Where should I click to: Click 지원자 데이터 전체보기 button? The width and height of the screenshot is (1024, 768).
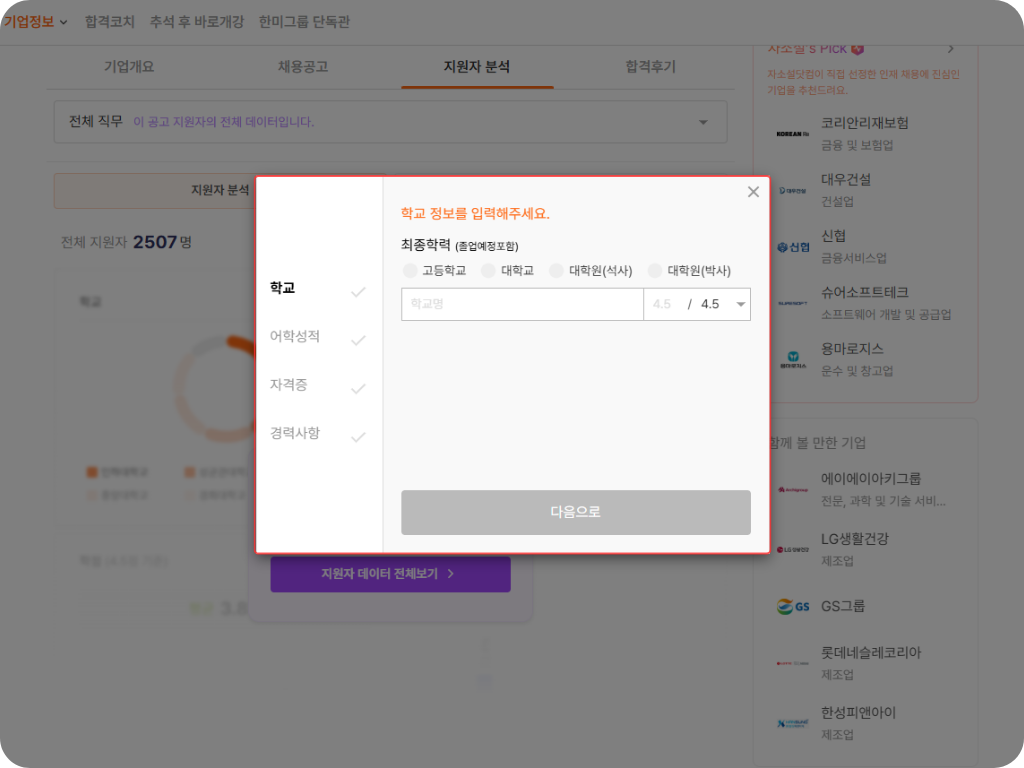[390, 574]
